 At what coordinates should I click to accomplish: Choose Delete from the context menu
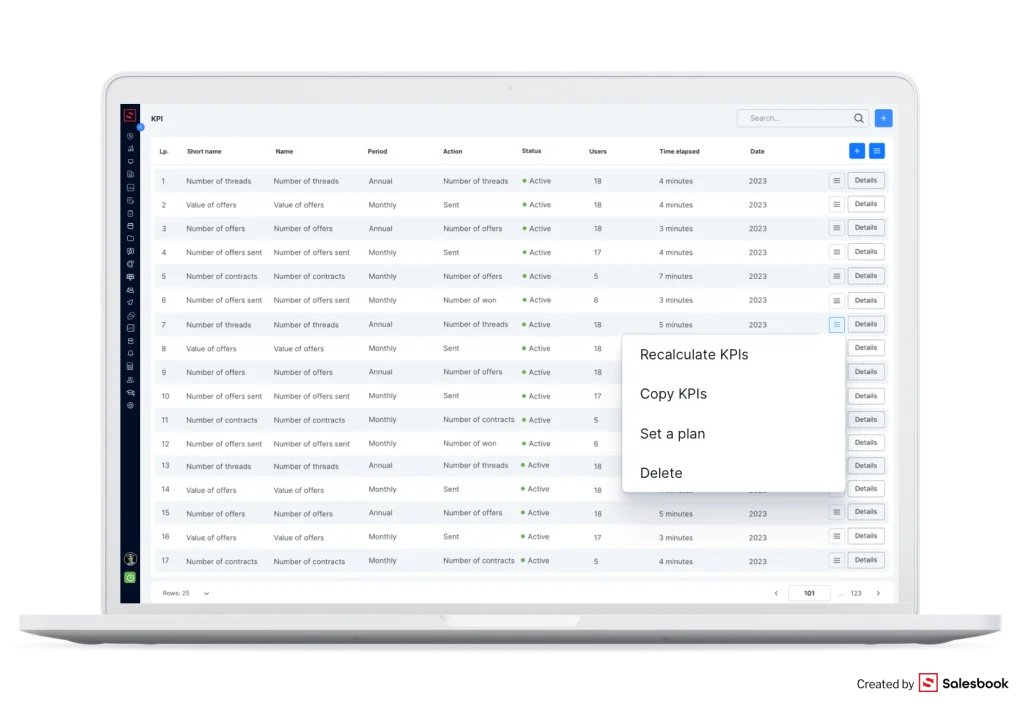click(661, 473)
